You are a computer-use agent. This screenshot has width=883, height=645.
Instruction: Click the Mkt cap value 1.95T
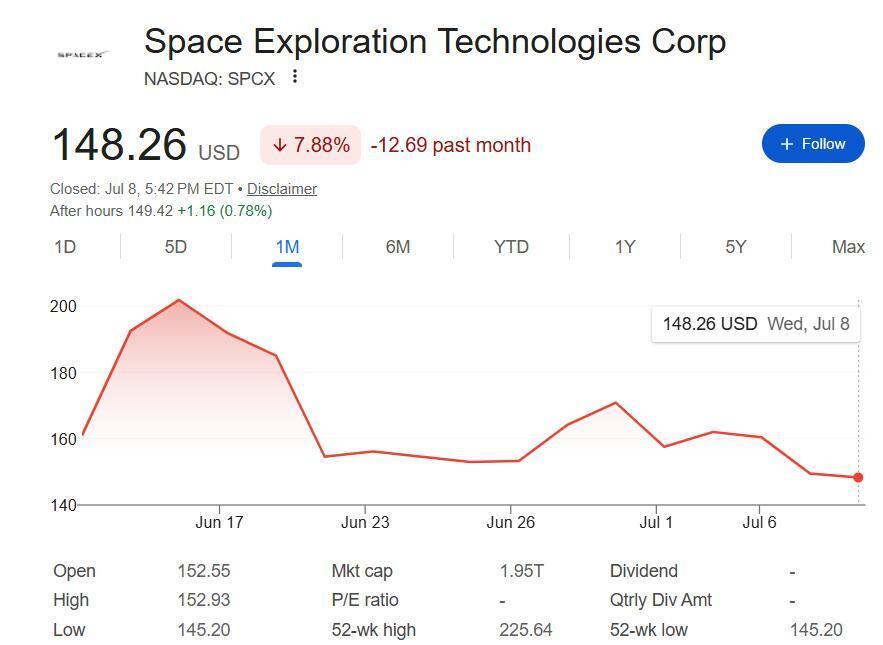(521, 571)
